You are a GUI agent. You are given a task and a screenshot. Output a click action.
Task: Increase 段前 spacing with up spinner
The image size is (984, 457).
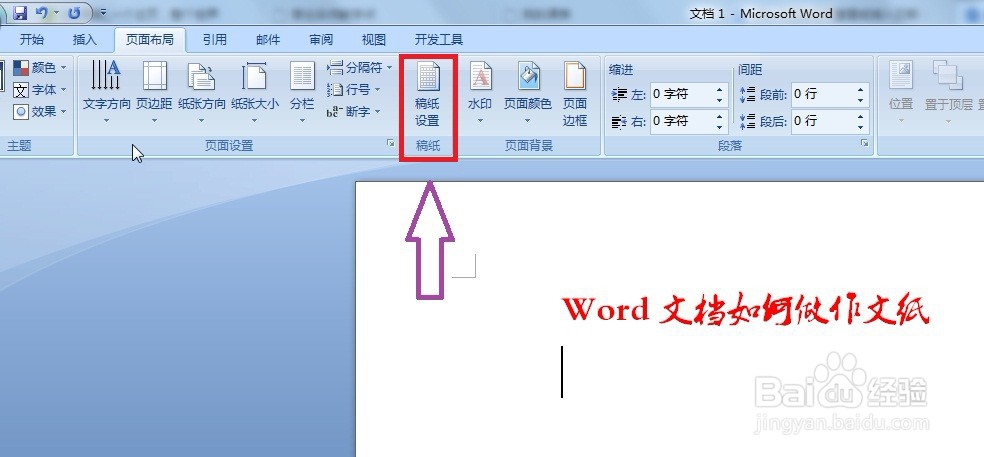(x=861, y=90)
